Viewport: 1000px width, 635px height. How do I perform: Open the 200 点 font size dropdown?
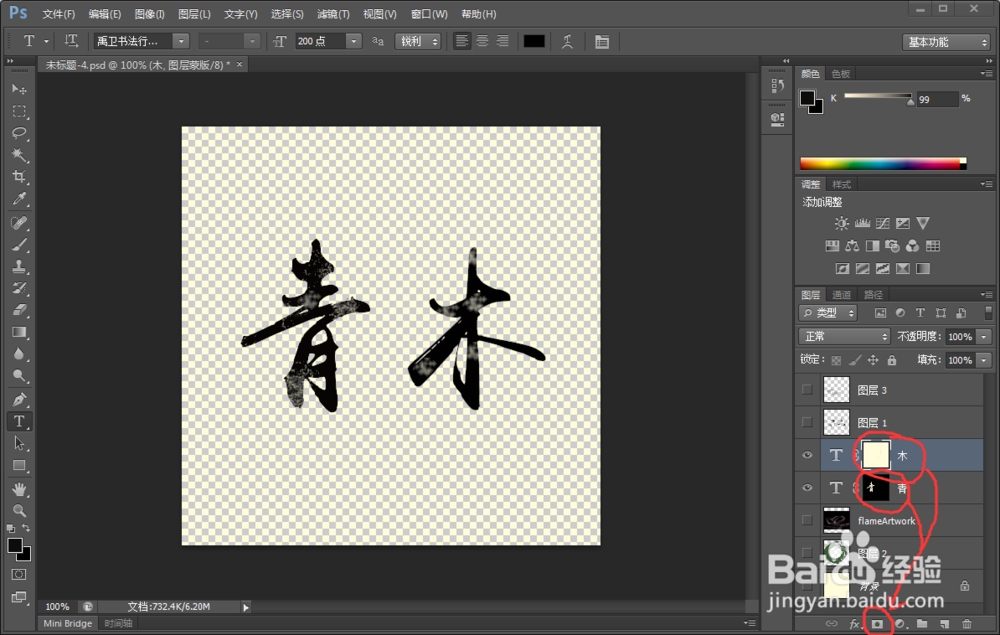click(x=354, y=41)
